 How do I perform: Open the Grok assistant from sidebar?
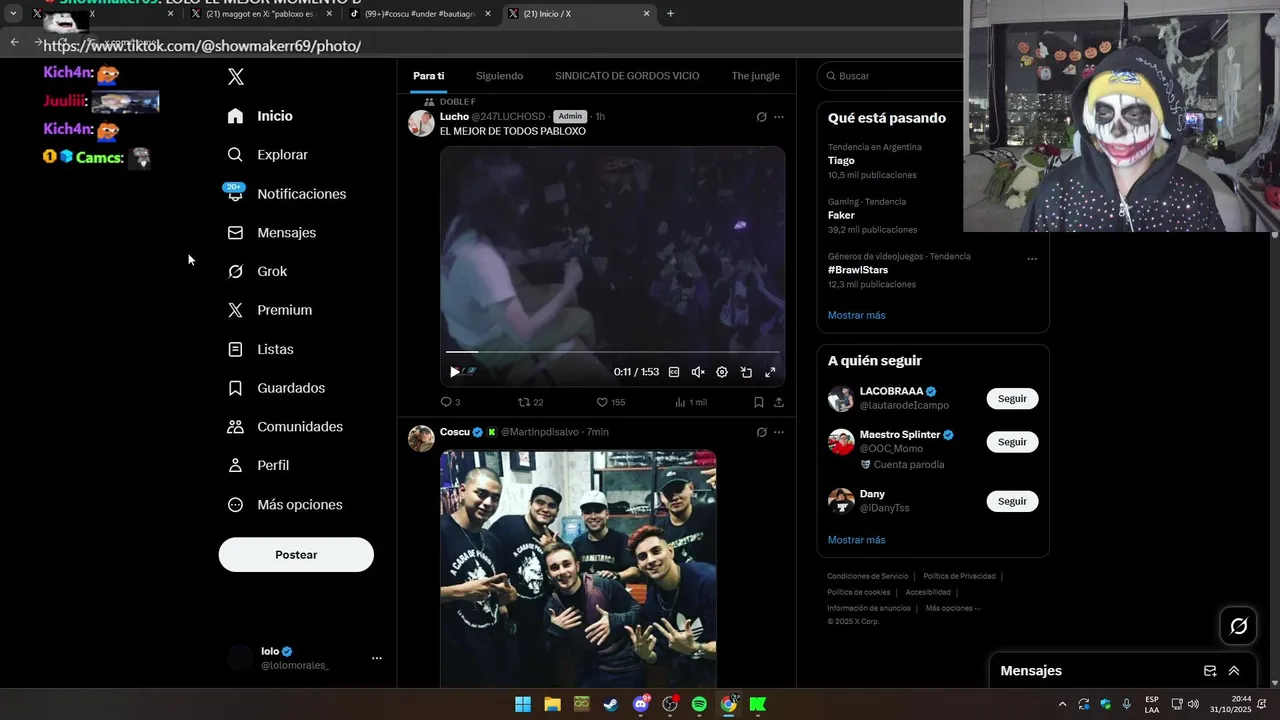pos(257,271)
